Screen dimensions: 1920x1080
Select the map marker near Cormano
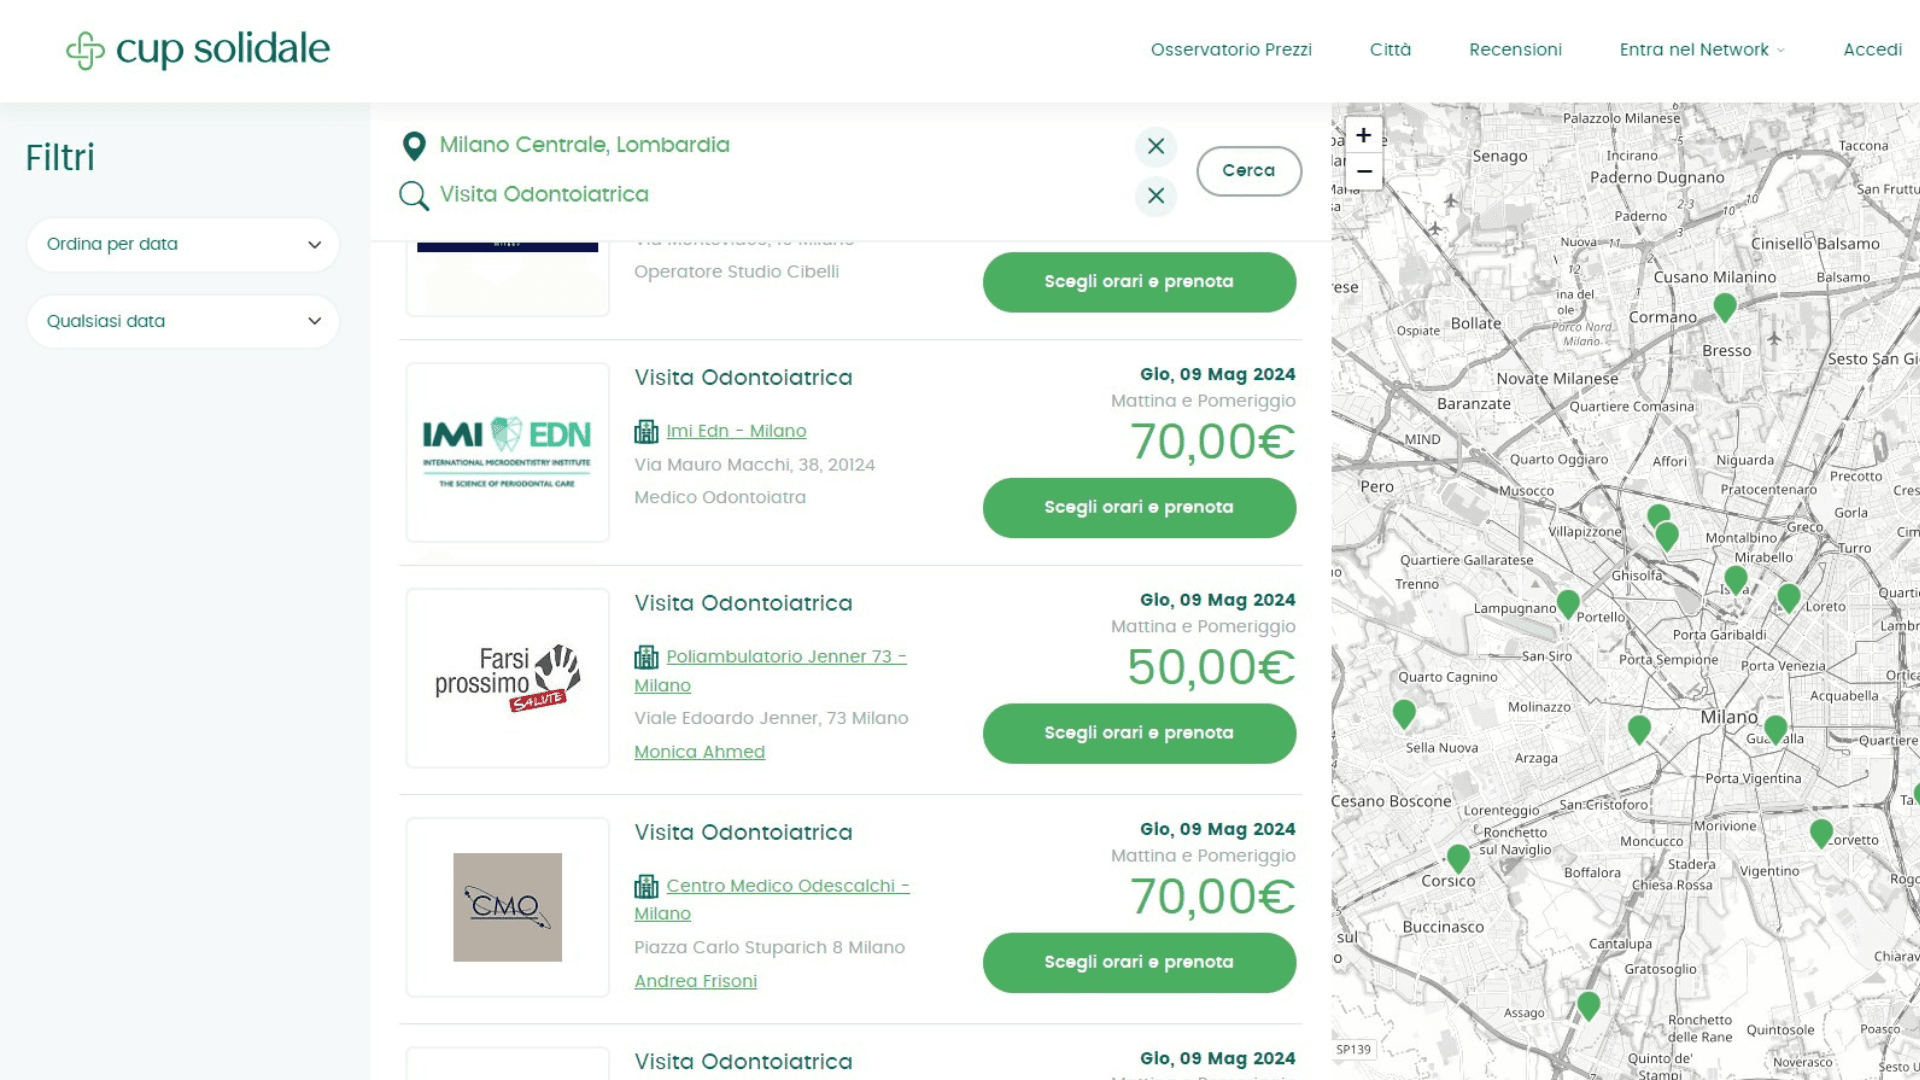pos(1725,306)
